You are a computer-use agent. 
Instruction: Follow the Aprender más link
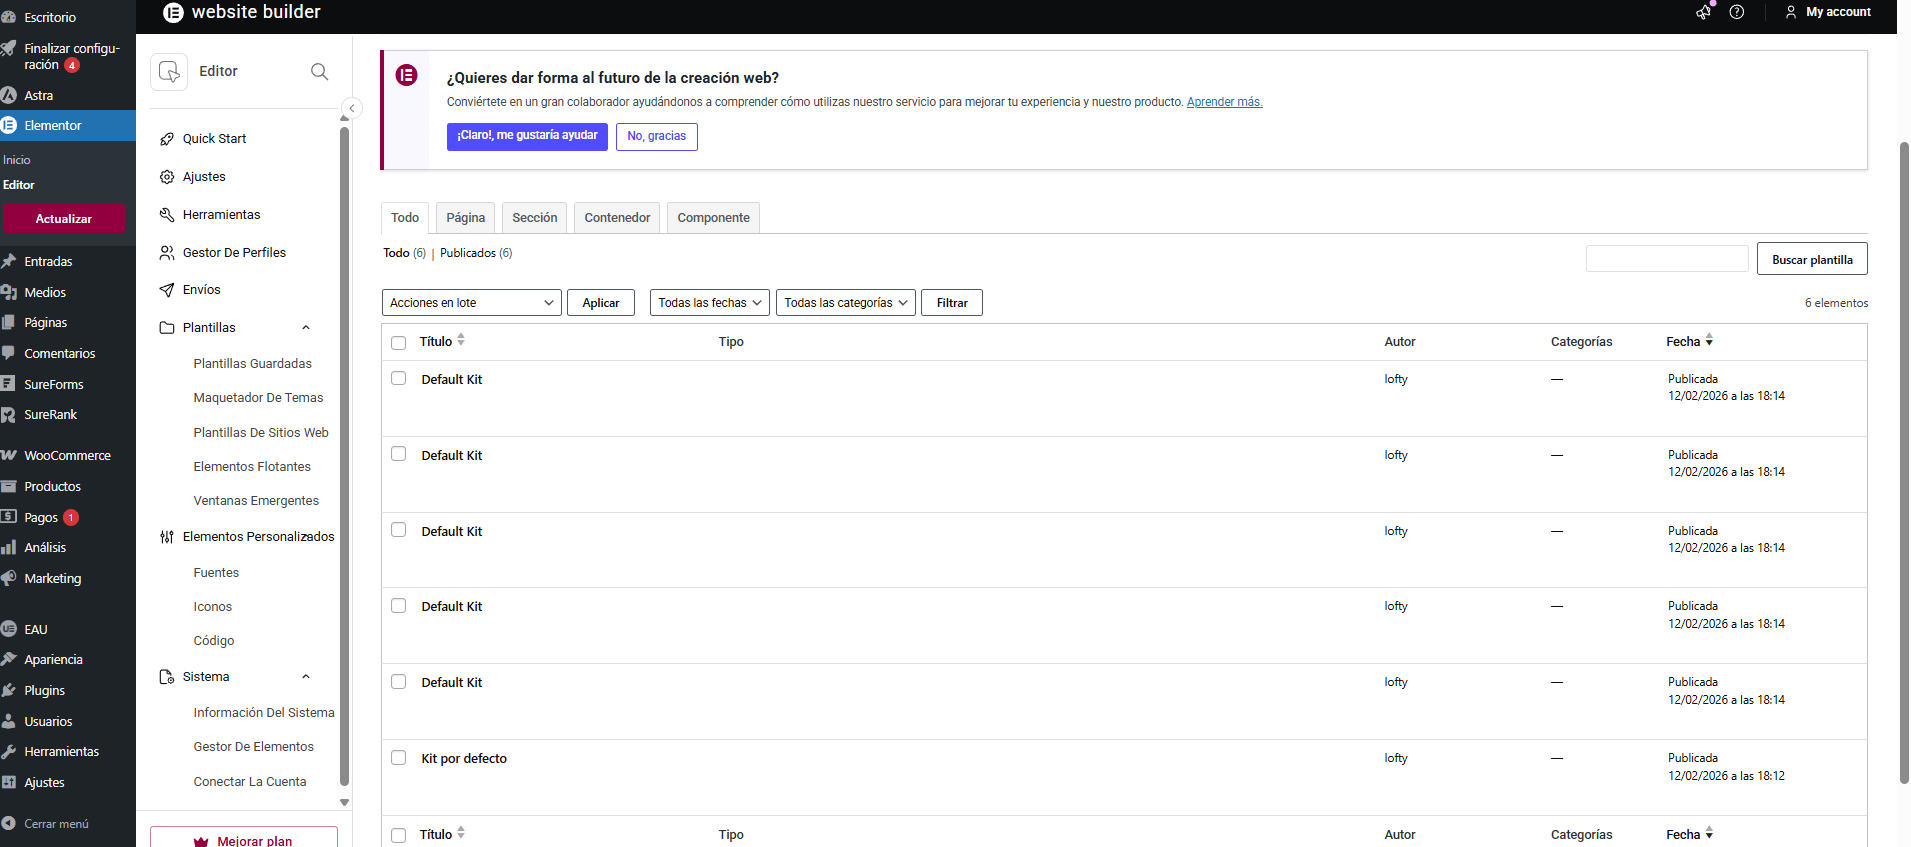[x=1224, y=102]
